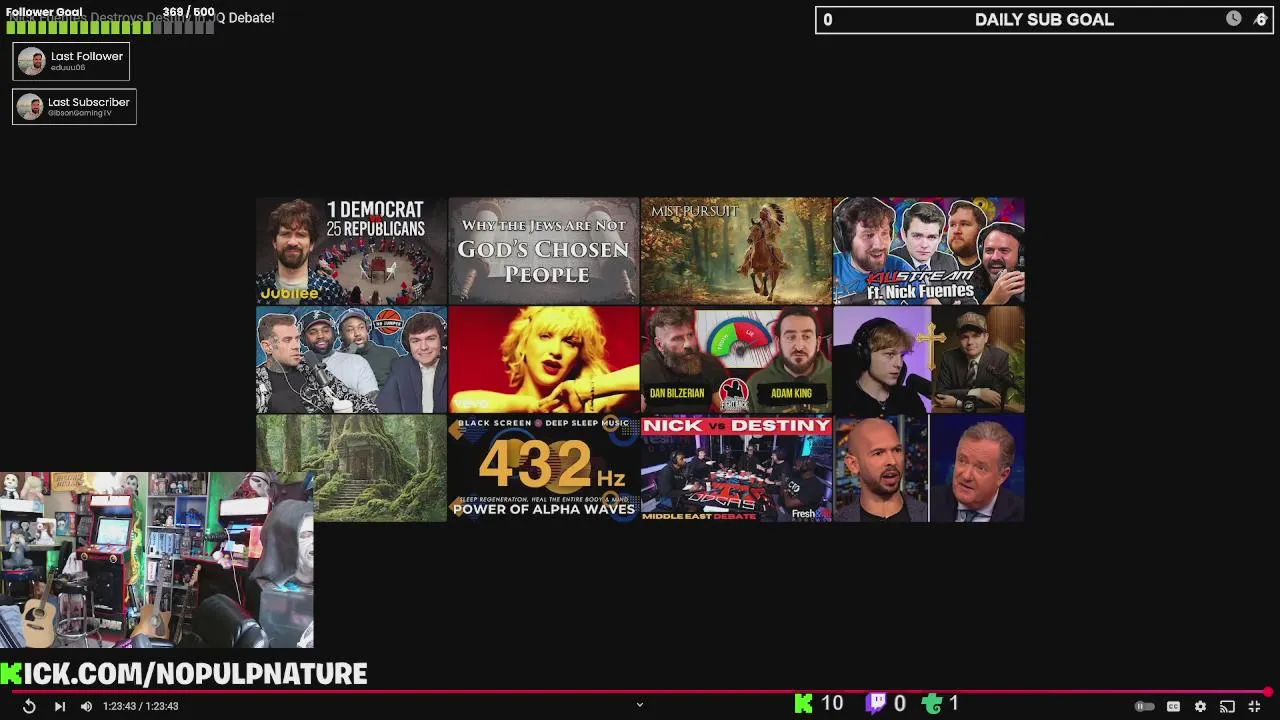1280x720 pixels.
Task: Click the replay video icon
Action: click(29, 706)
